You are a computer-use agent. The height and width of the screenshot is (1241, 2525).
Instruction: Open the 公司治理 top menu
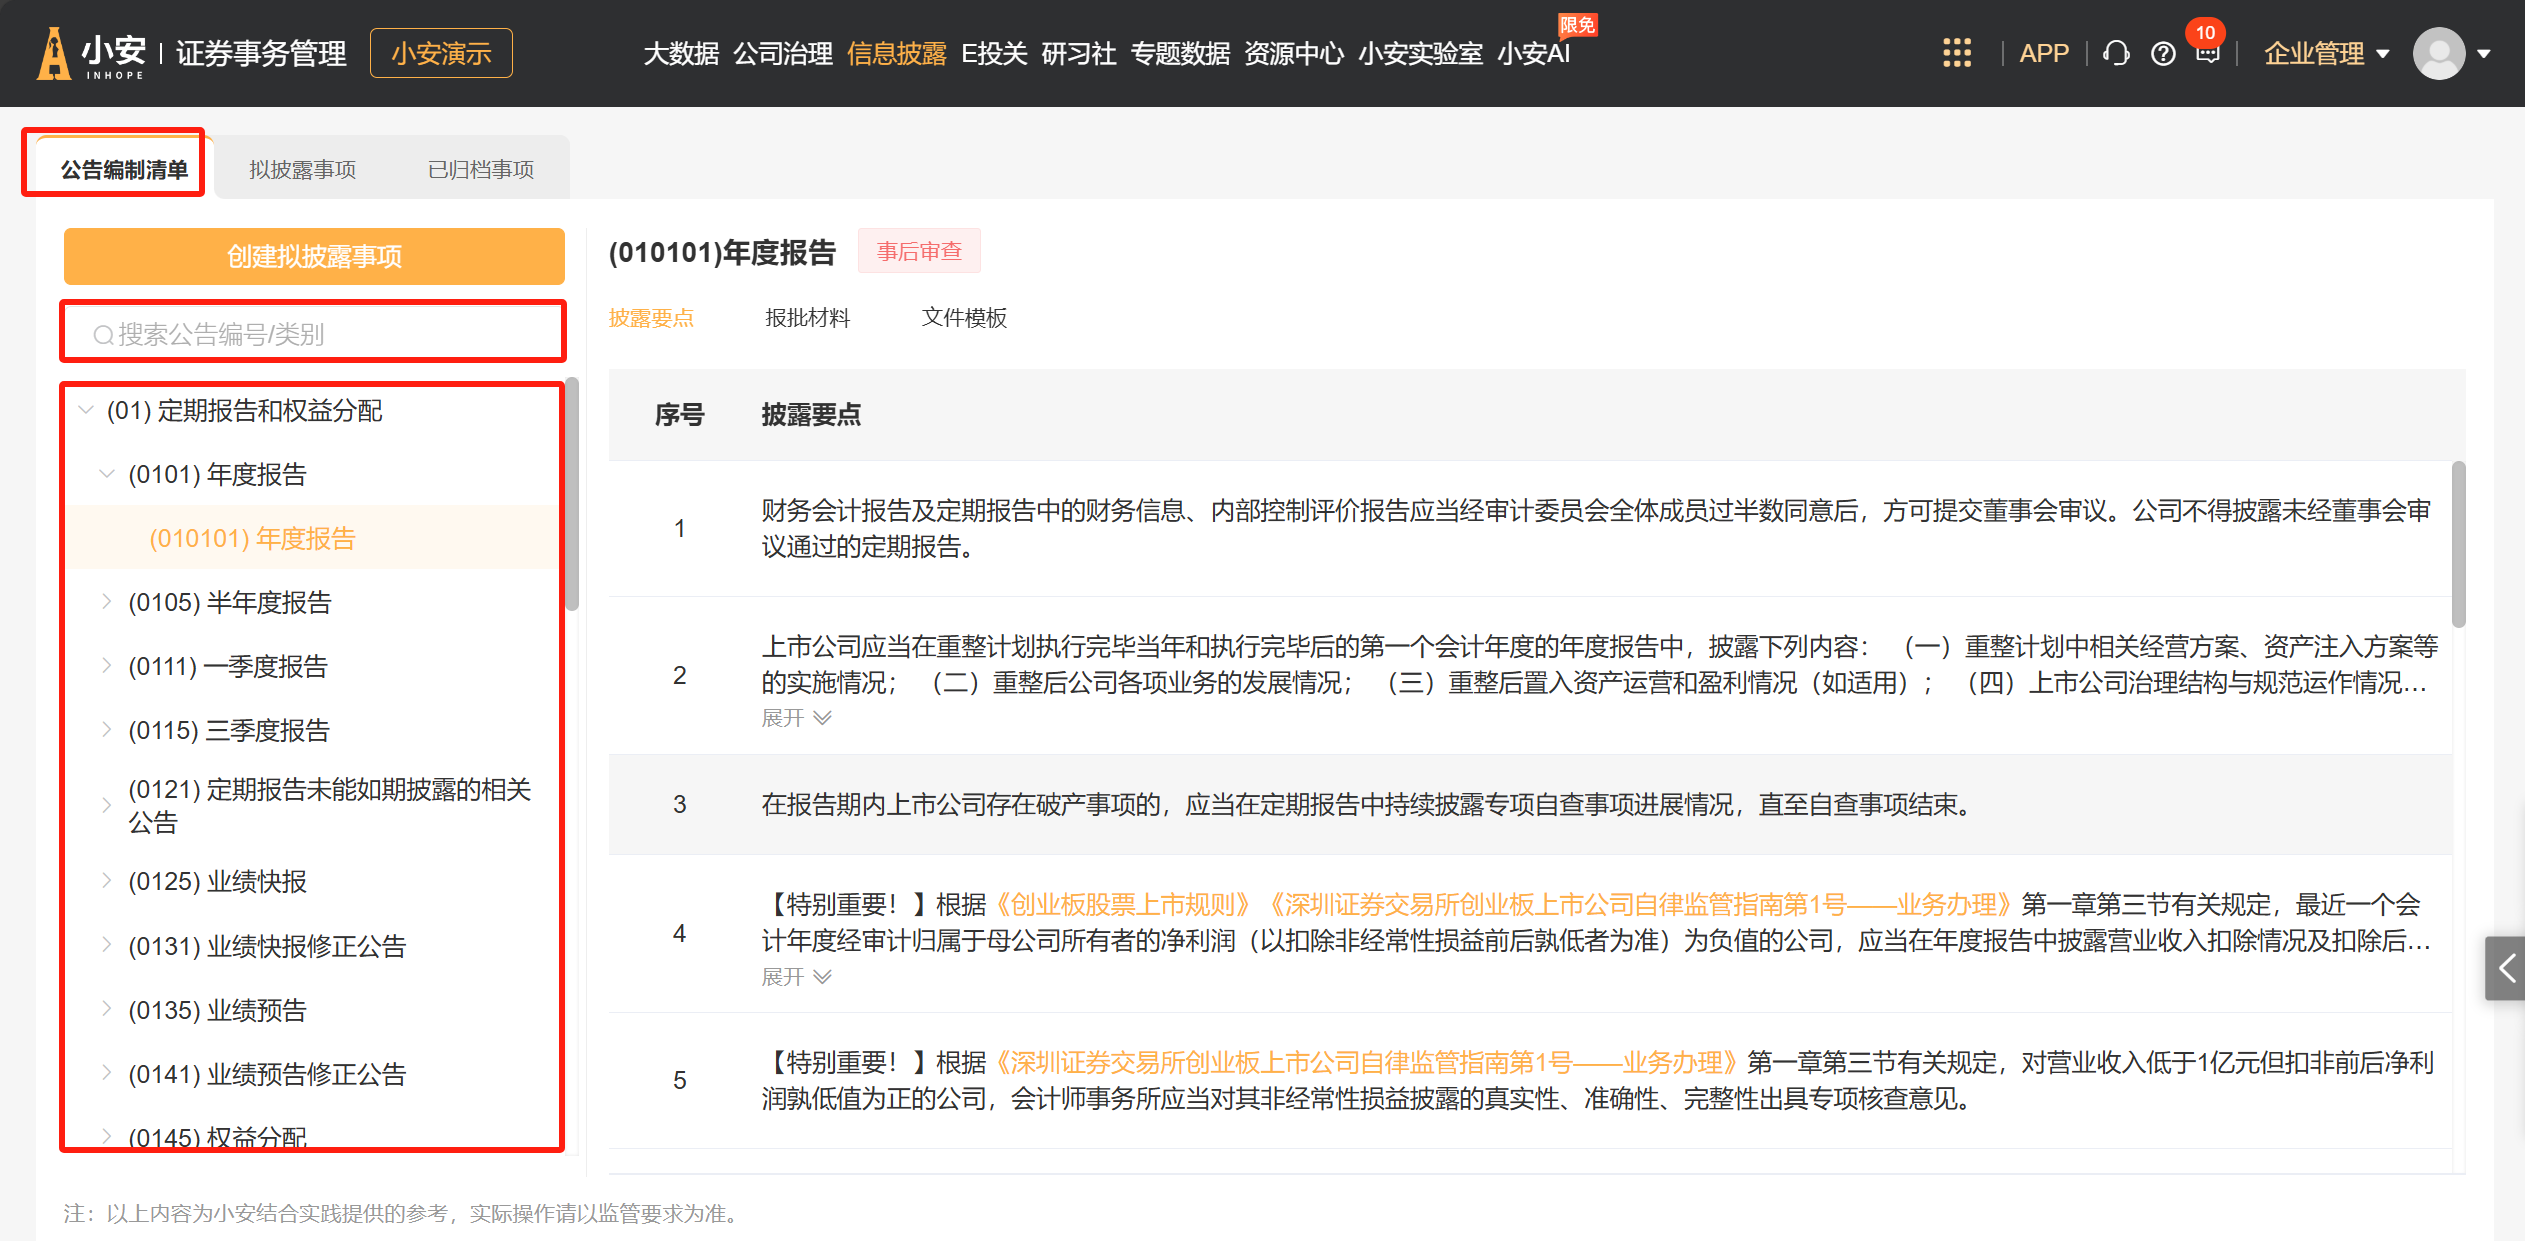(782, 53)
